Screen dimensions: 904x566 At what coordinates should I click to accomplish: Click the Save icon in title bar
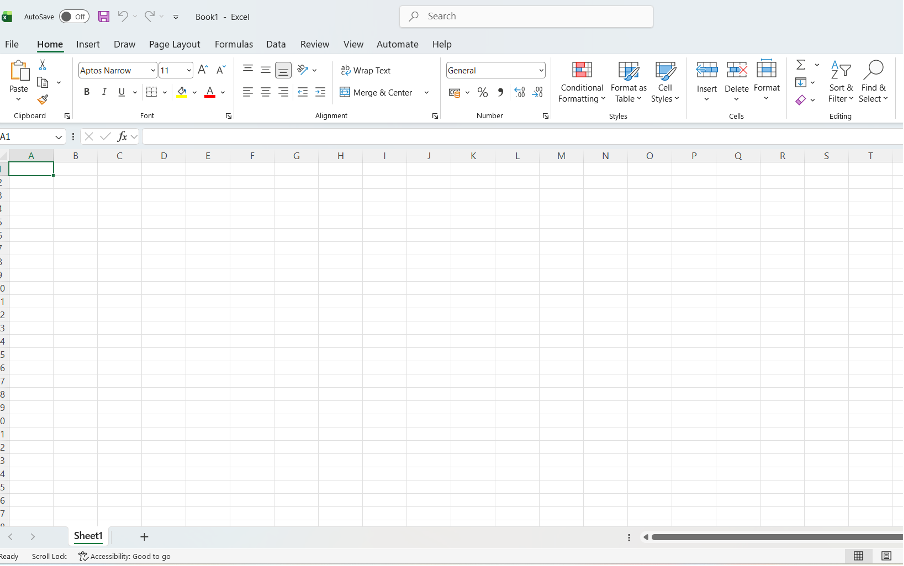(103, 16)
